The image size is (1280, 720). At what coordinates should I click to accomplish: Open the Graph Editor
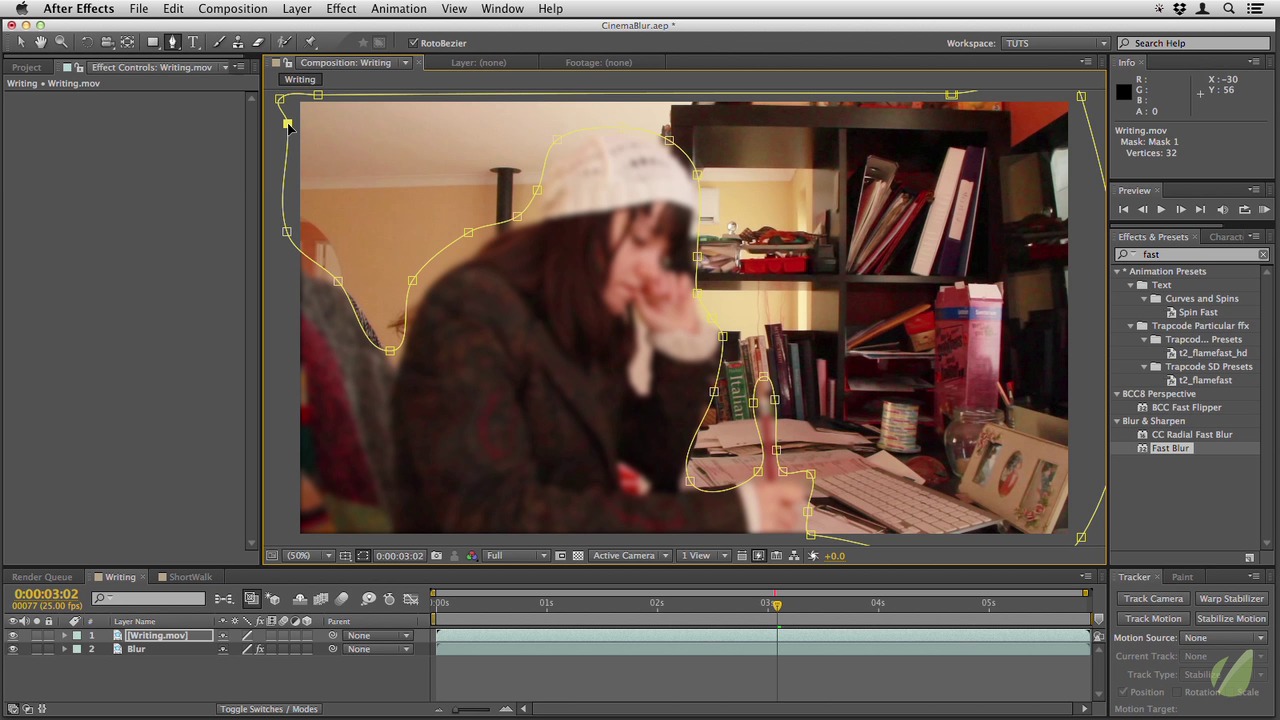[x=411, y=599]
